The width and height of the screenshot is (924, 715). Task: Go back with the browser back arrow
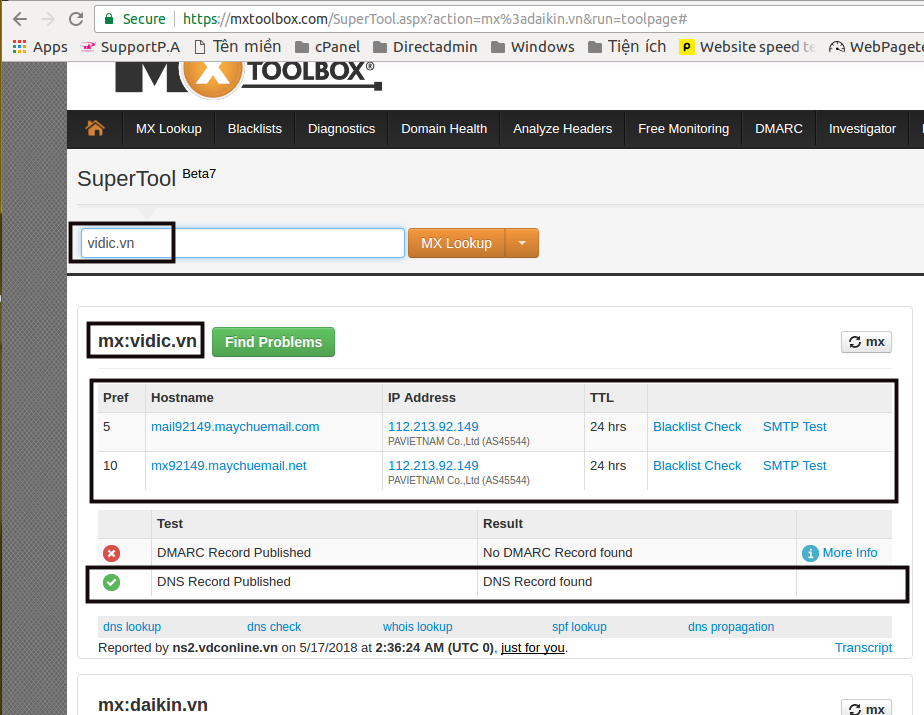click(20, 19)
